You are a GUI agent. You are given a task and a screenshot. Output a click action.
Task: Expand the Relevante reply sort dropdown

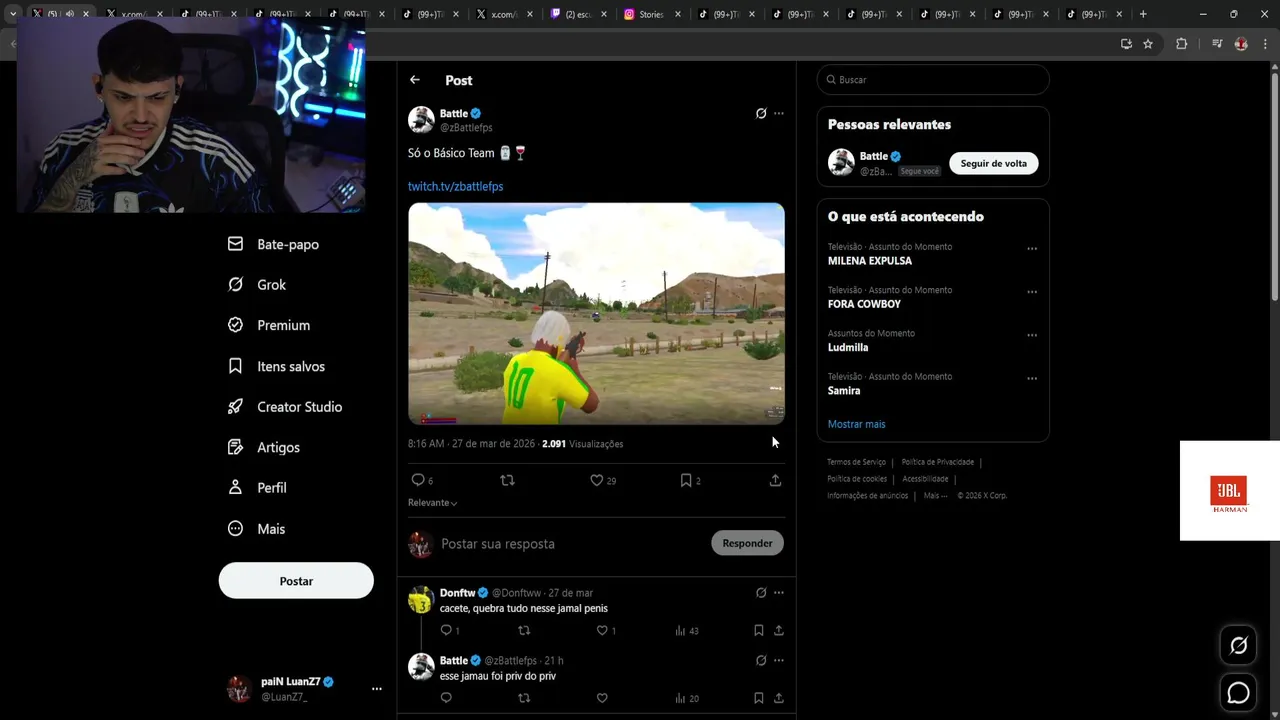[x=433, y=503]
